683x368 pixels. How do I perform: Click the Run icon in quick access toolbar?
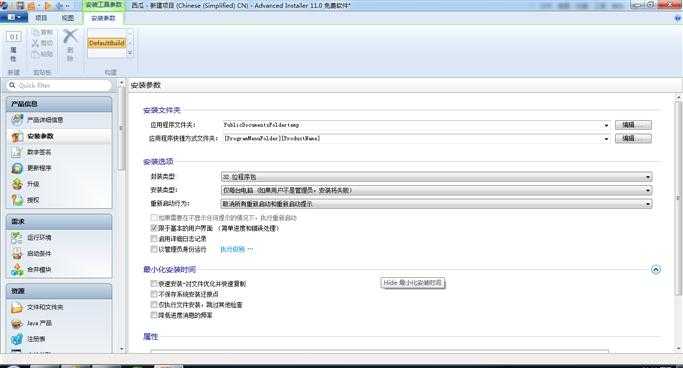click(48, 6)
